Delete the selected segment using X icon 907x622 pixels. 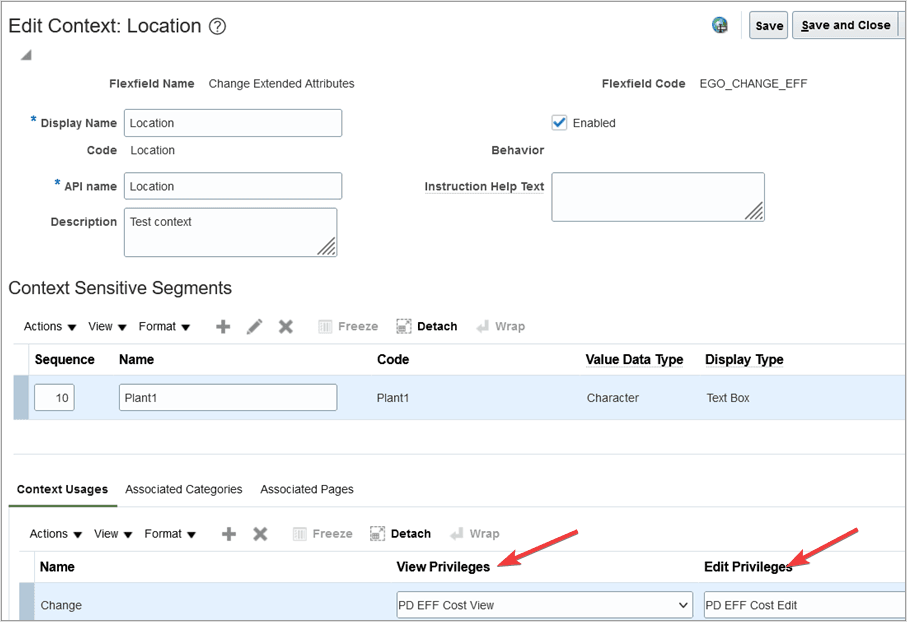click(x=286, y=326)
